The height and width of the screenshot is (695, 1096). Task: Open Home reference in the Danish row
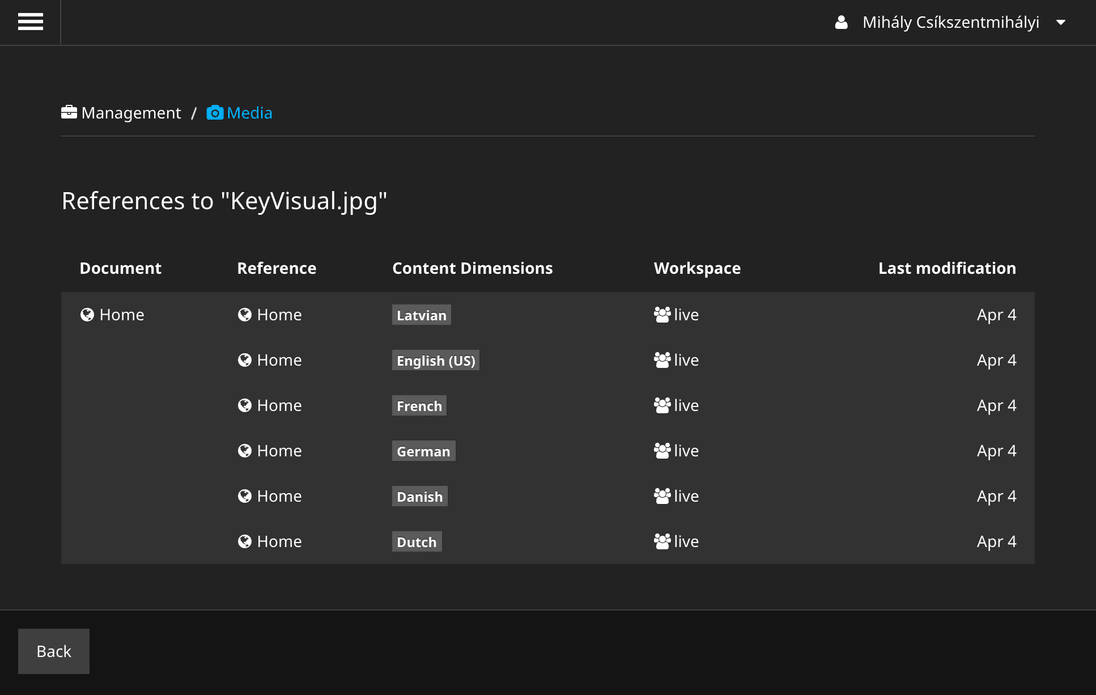tap(279, 496)
